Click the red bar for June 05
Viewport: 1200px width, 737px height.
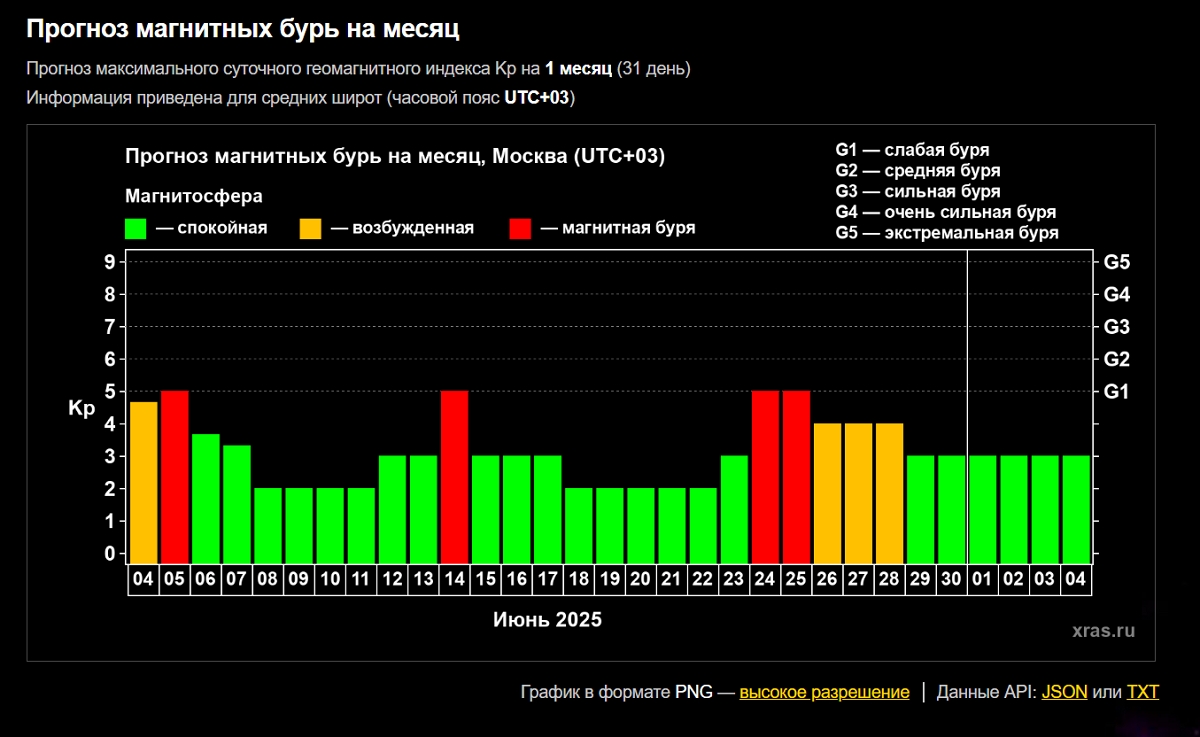point(174,476)
